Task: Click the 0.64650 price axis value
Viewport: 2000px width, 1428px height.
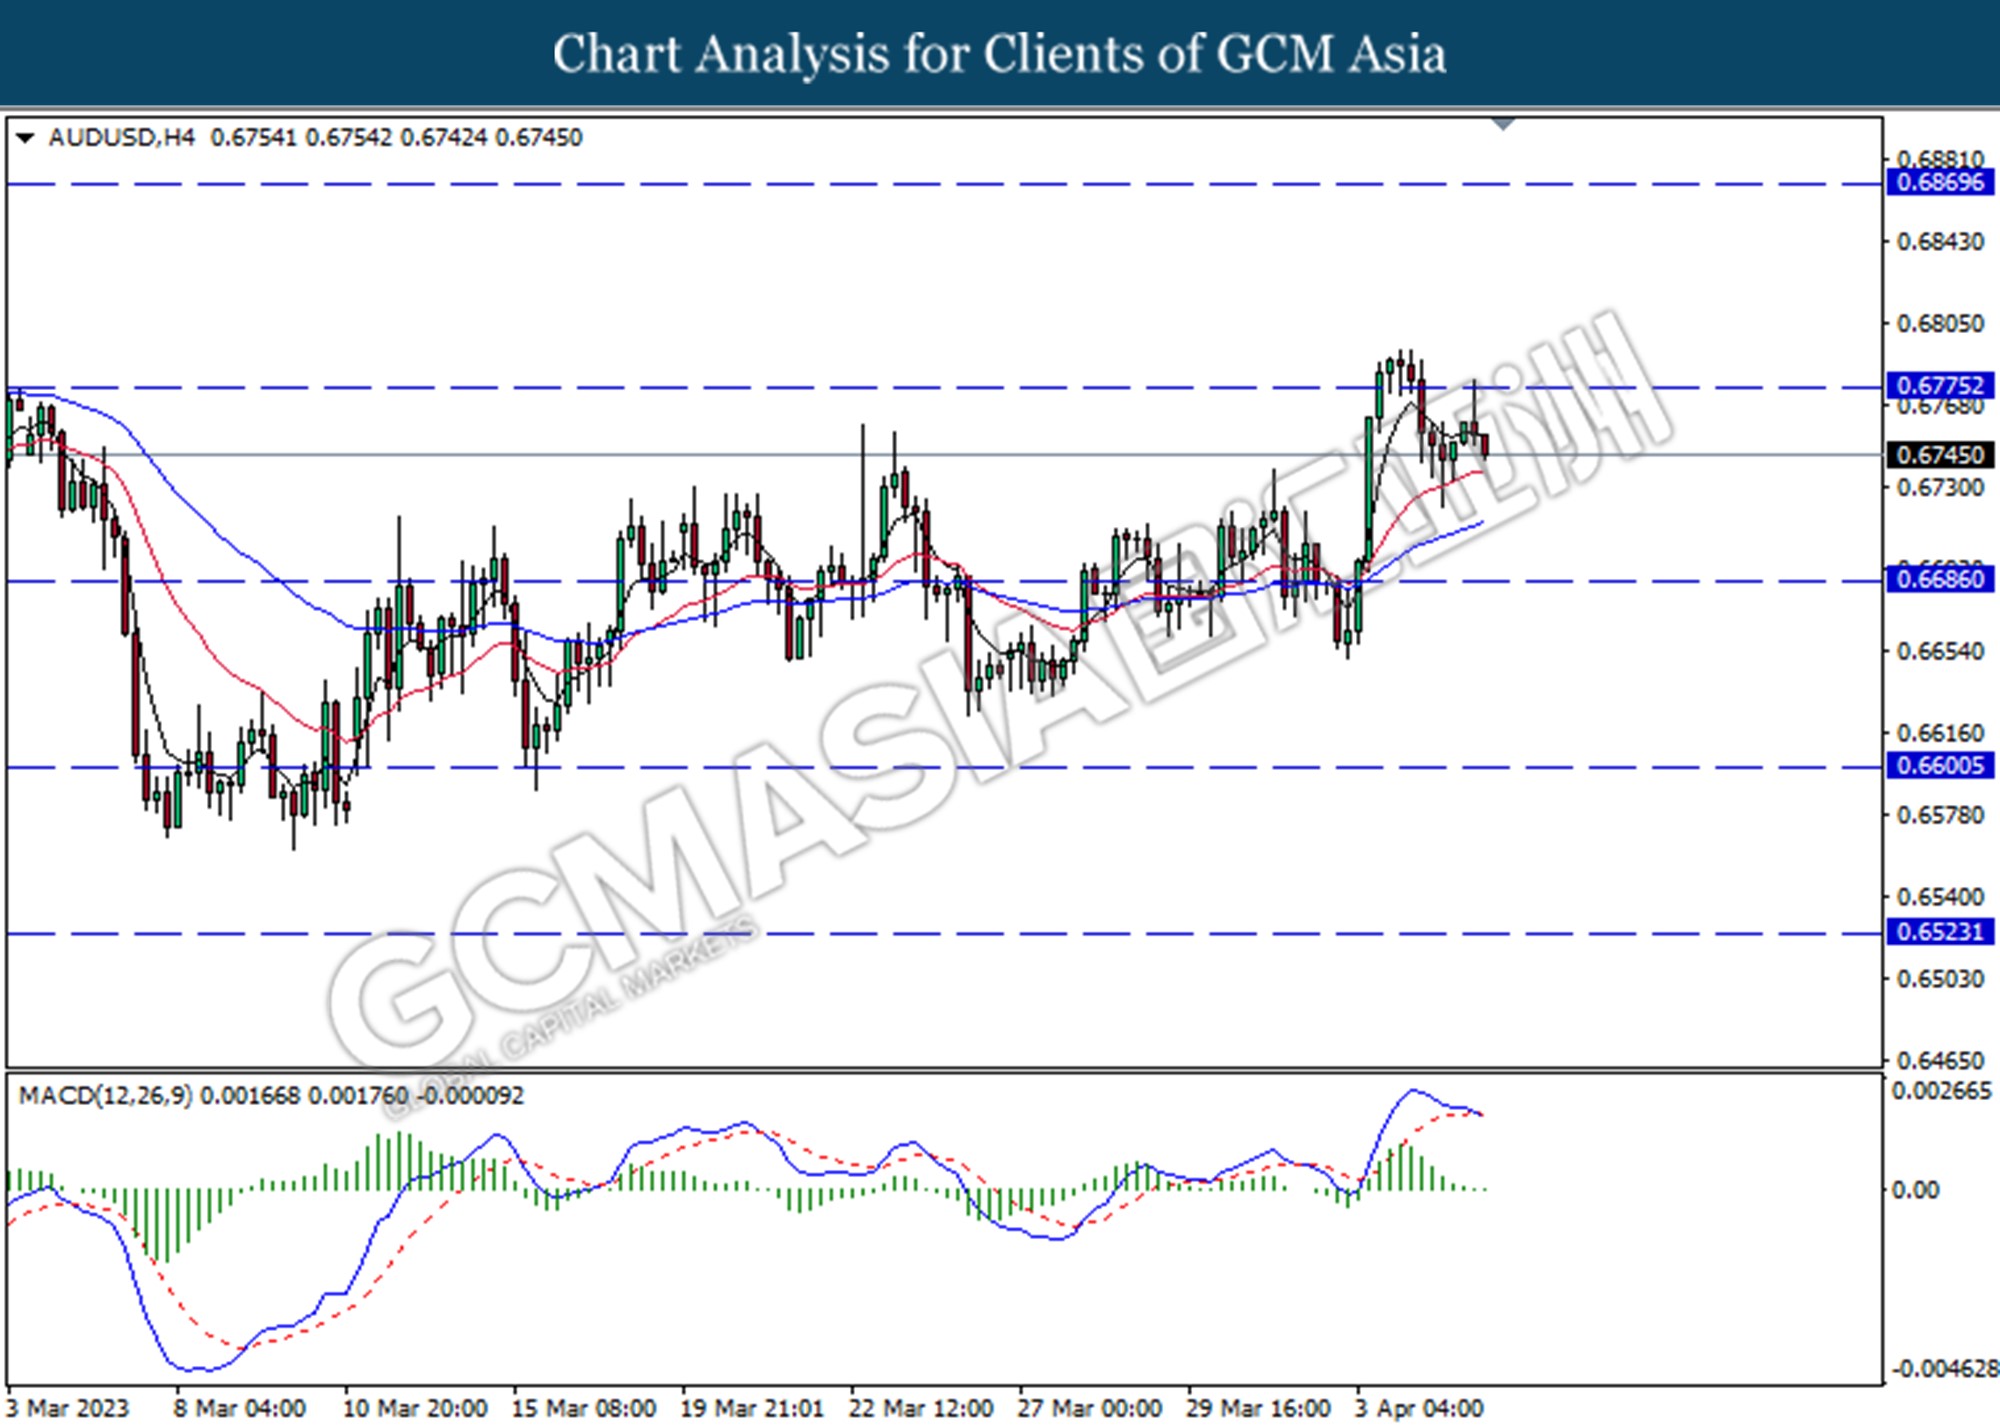Action: 1941,1060
